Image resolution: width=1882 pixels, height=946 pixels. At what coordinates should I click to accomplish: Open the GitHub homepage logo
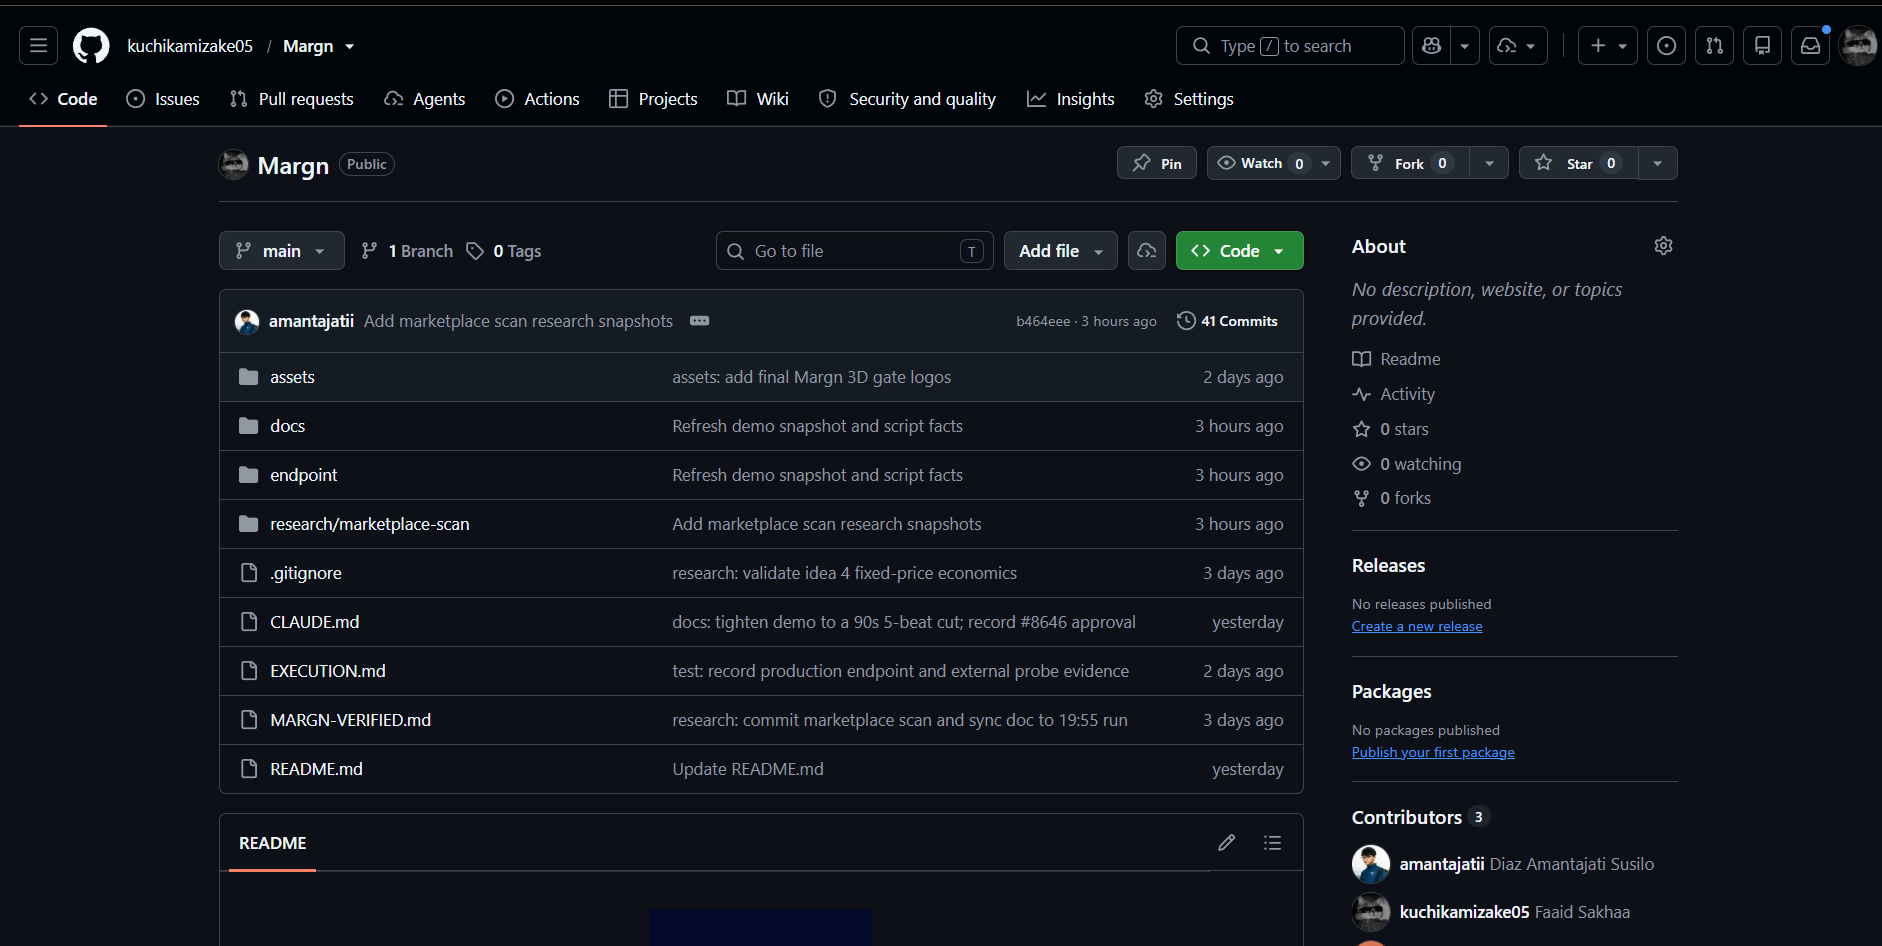[91, 46]
